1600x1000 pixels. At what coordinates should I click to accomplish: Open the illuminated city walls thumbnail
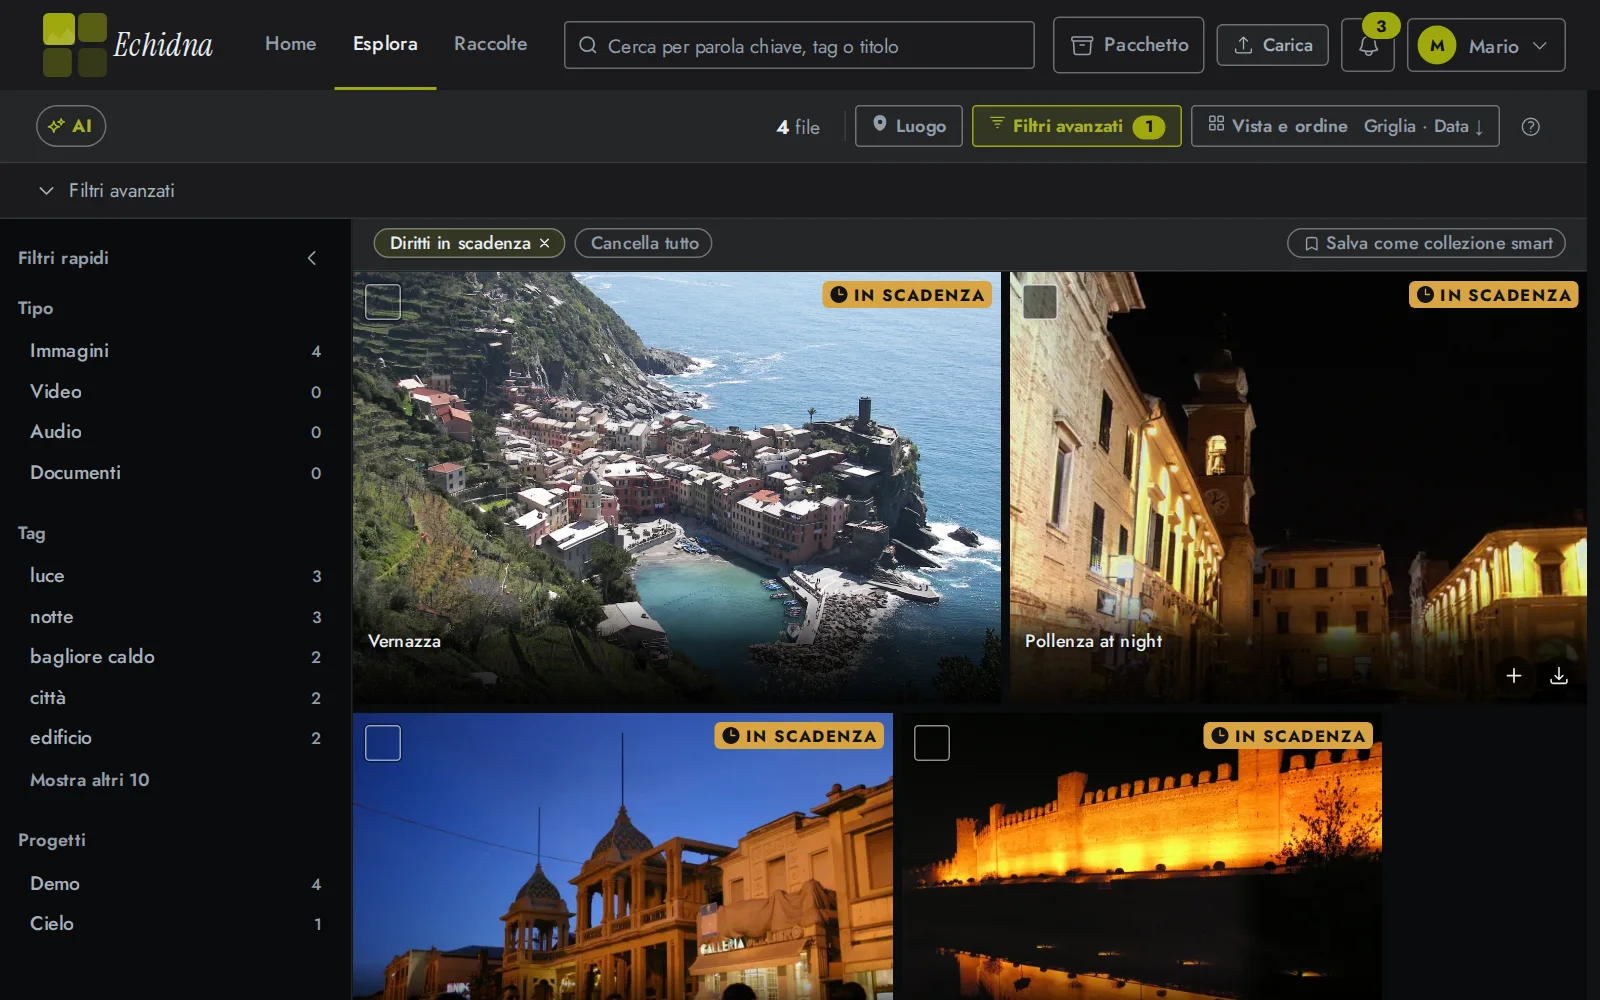point(1142,856)
